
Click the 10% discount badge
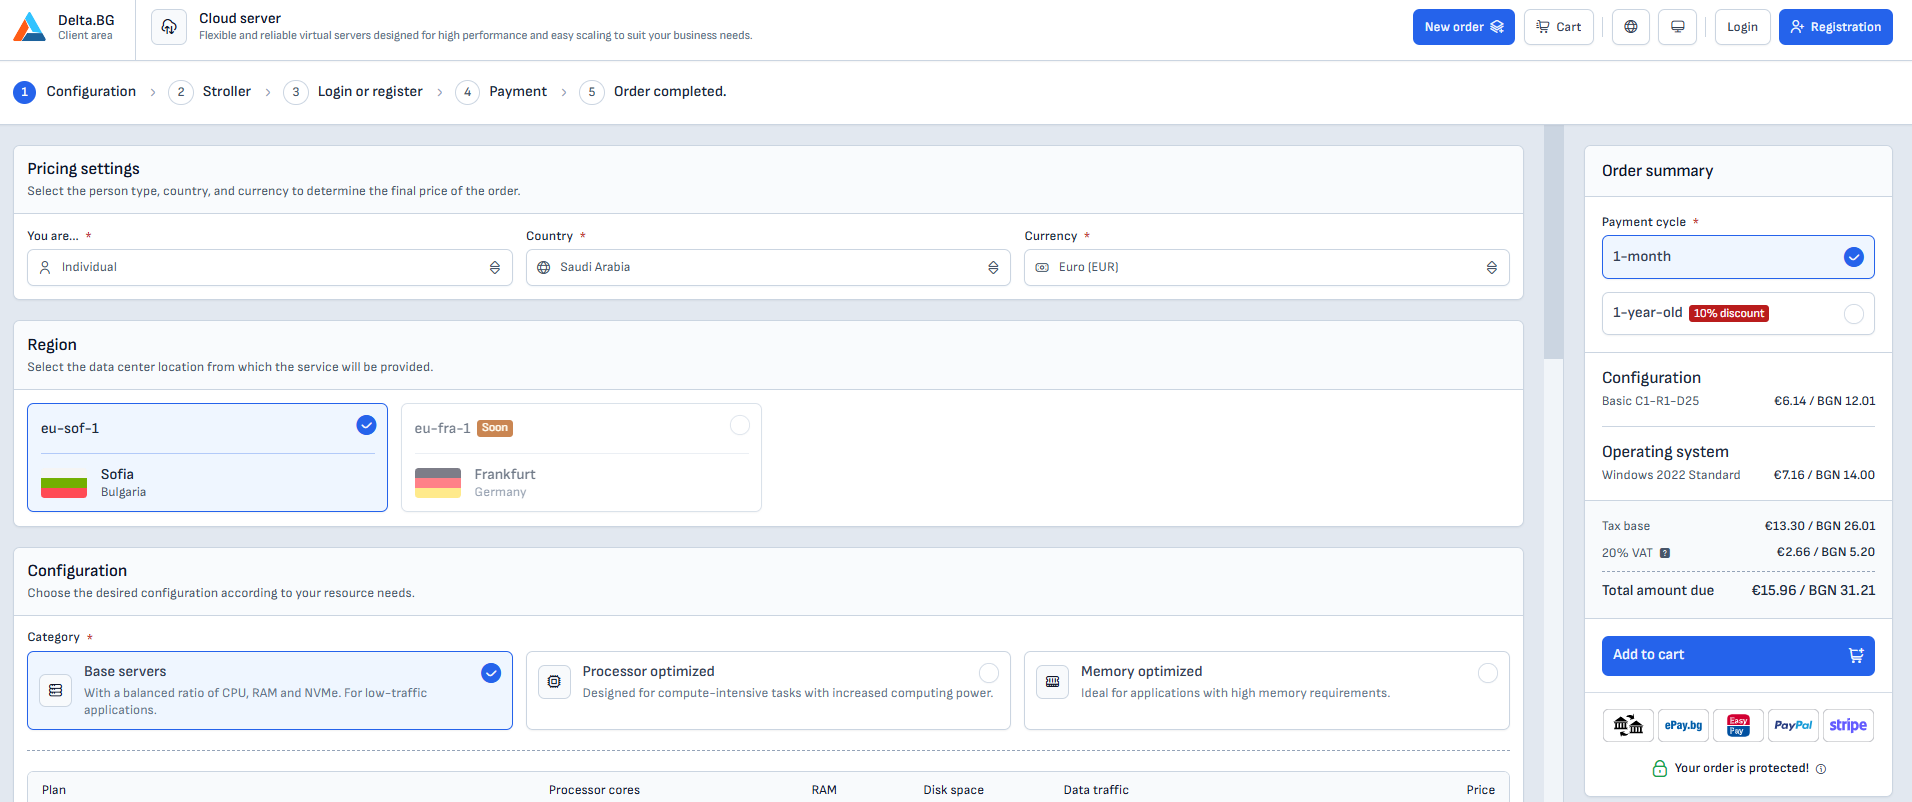coord(1729,314)
